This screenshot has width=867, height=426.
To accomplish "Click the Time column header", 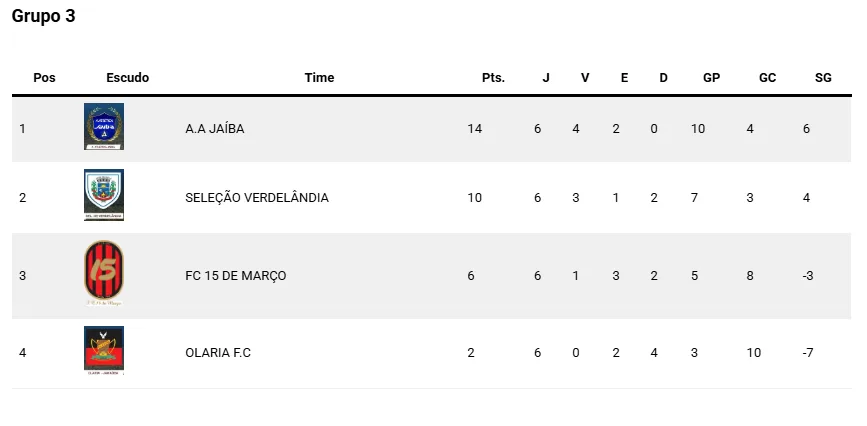I will tap(320, 78).
